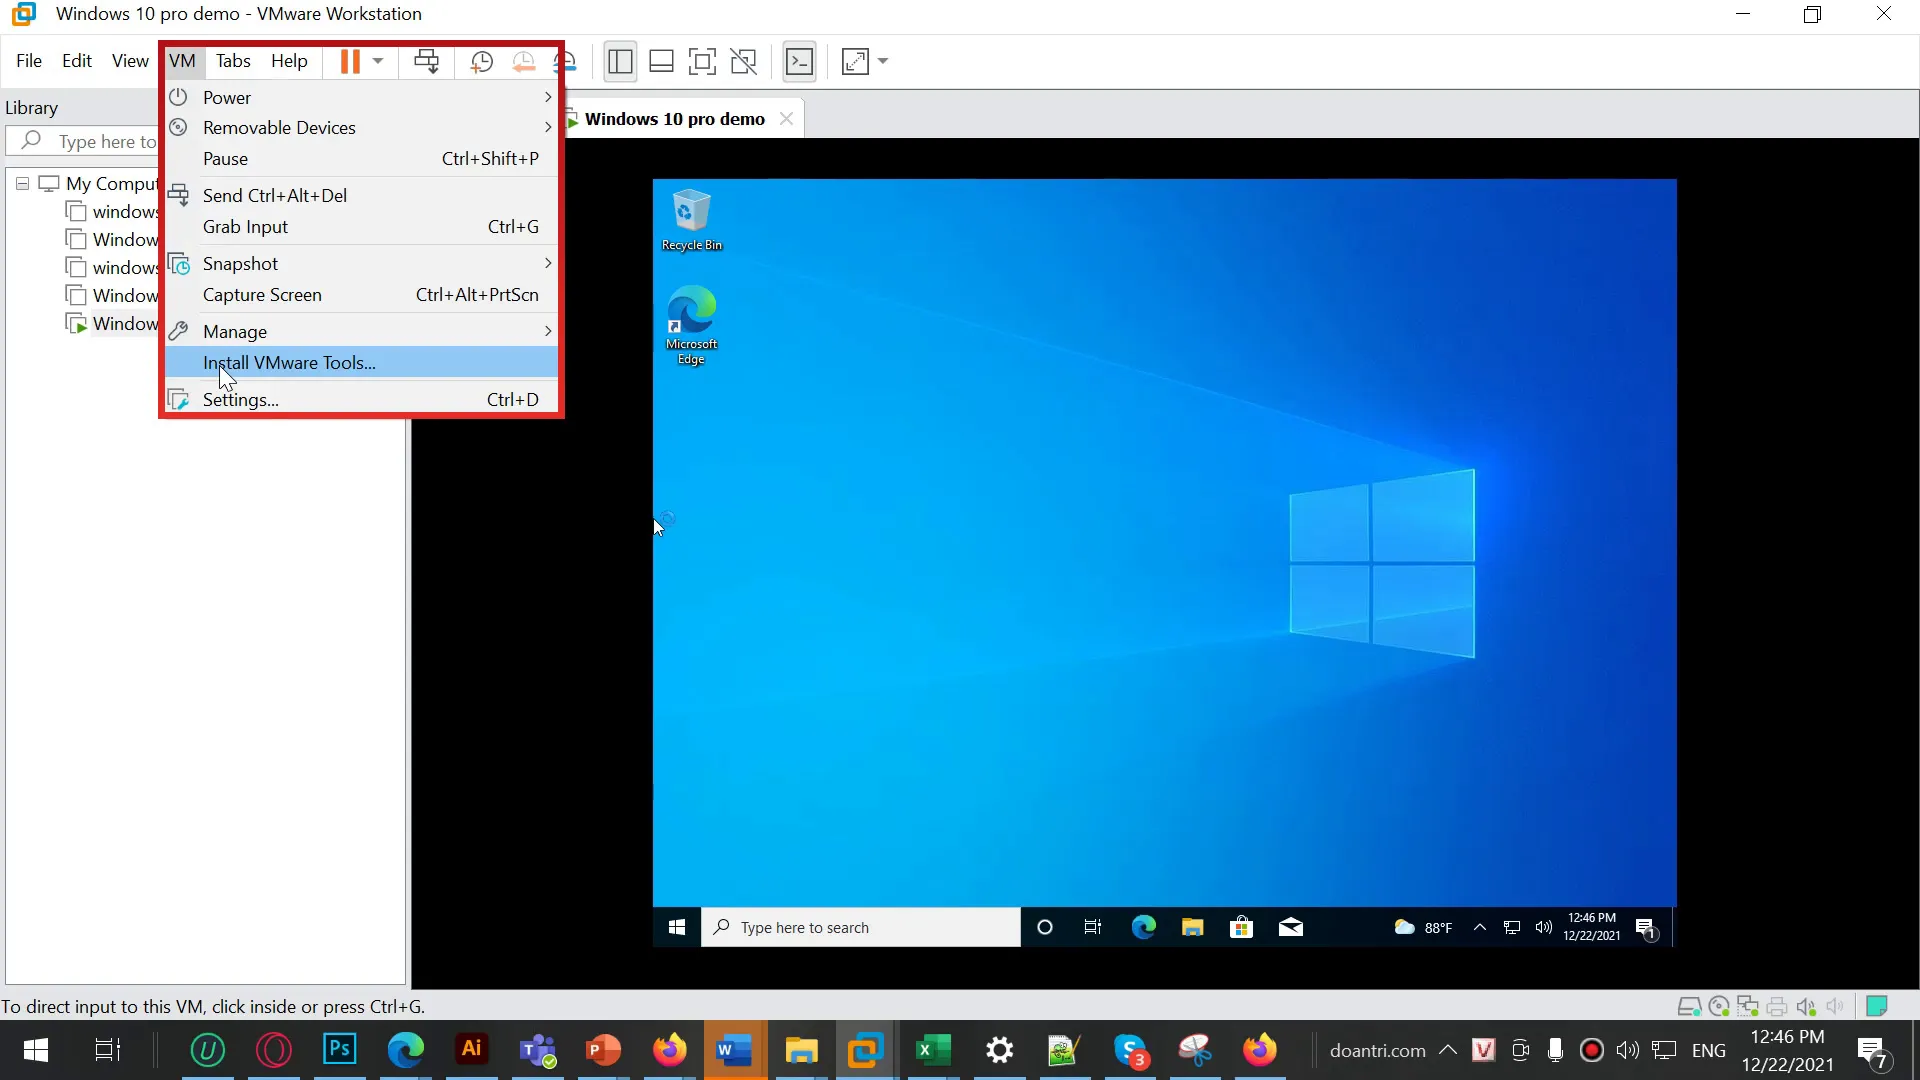Viewport: 1920px width, 1080px height.
Task: Select the Send Ctrl+Alt+Del toolbar icon
Action: point(427,61)
